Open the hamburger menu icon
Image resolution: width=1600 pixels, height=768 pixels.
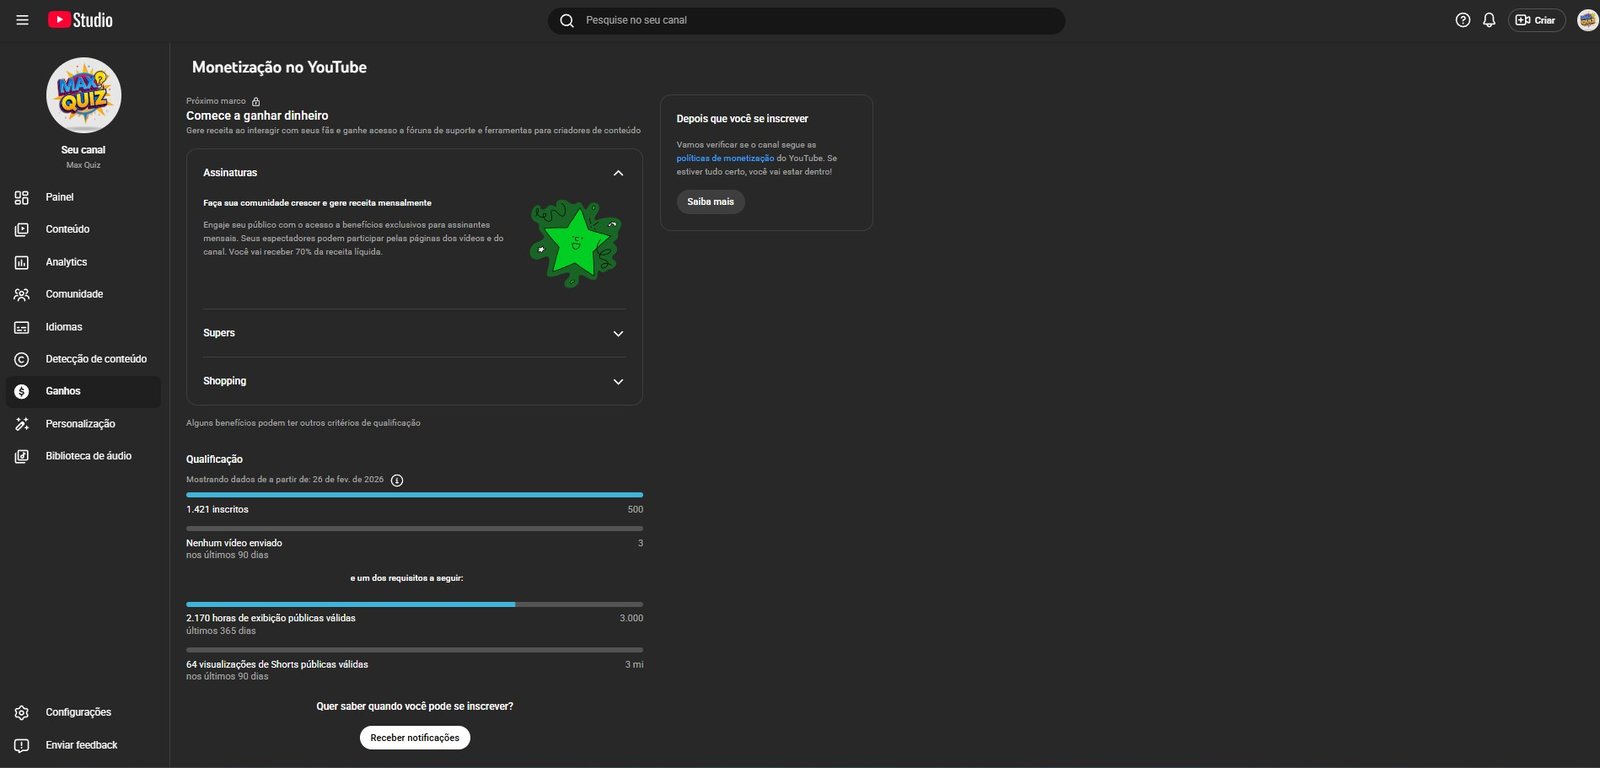[x=22, y=20]
